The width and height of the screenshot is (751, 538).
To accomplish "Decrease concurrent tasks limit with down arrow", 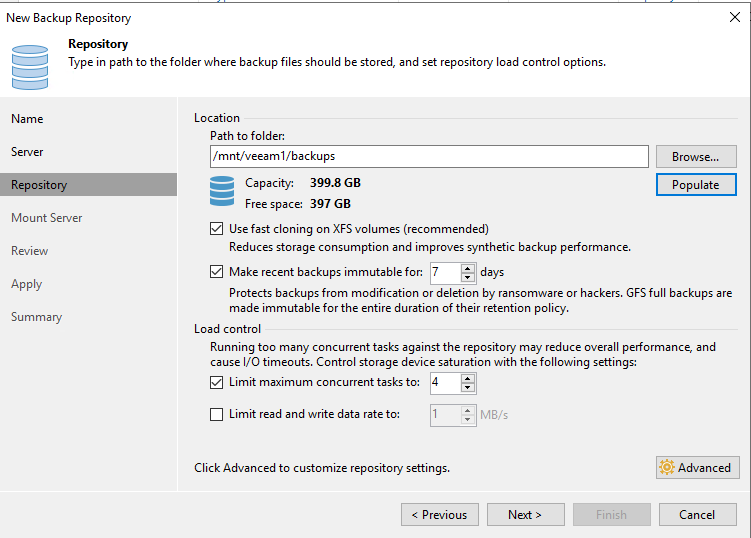I will coord(468,388).
